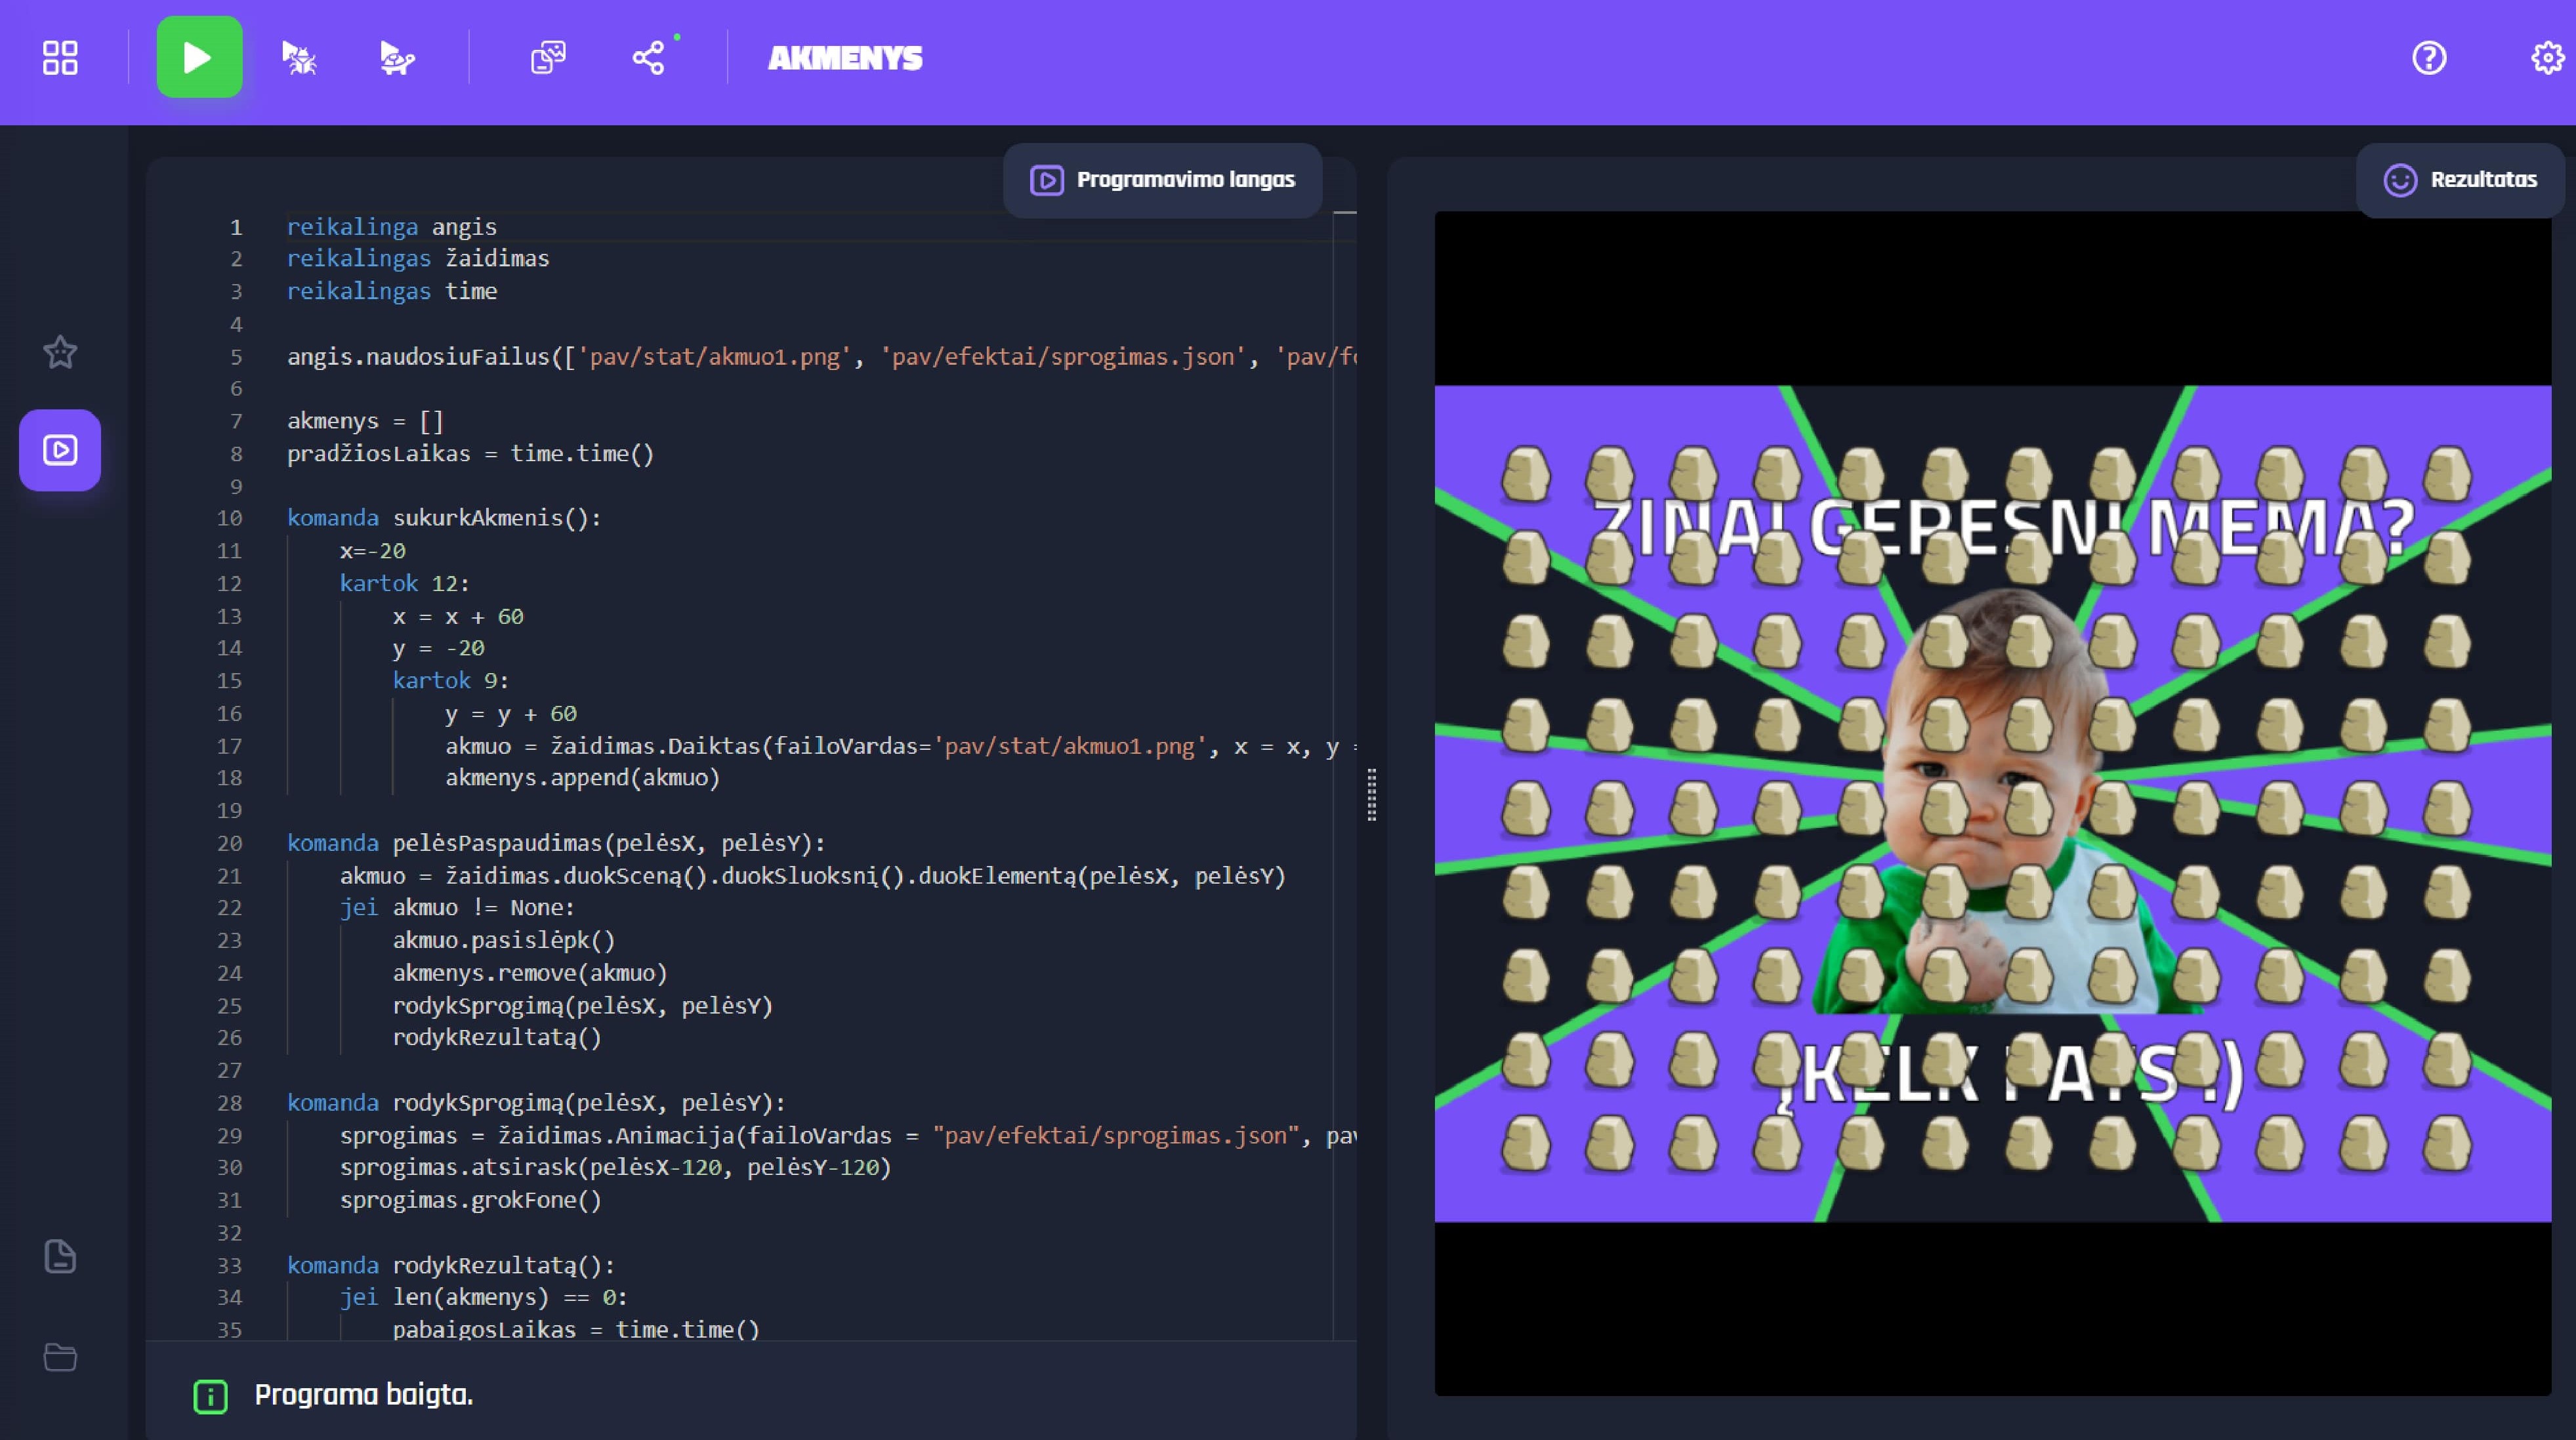Click line 5 'angis.naudosiuFailus' code
Viewport: 2576px width, 1440px height.
821,357
